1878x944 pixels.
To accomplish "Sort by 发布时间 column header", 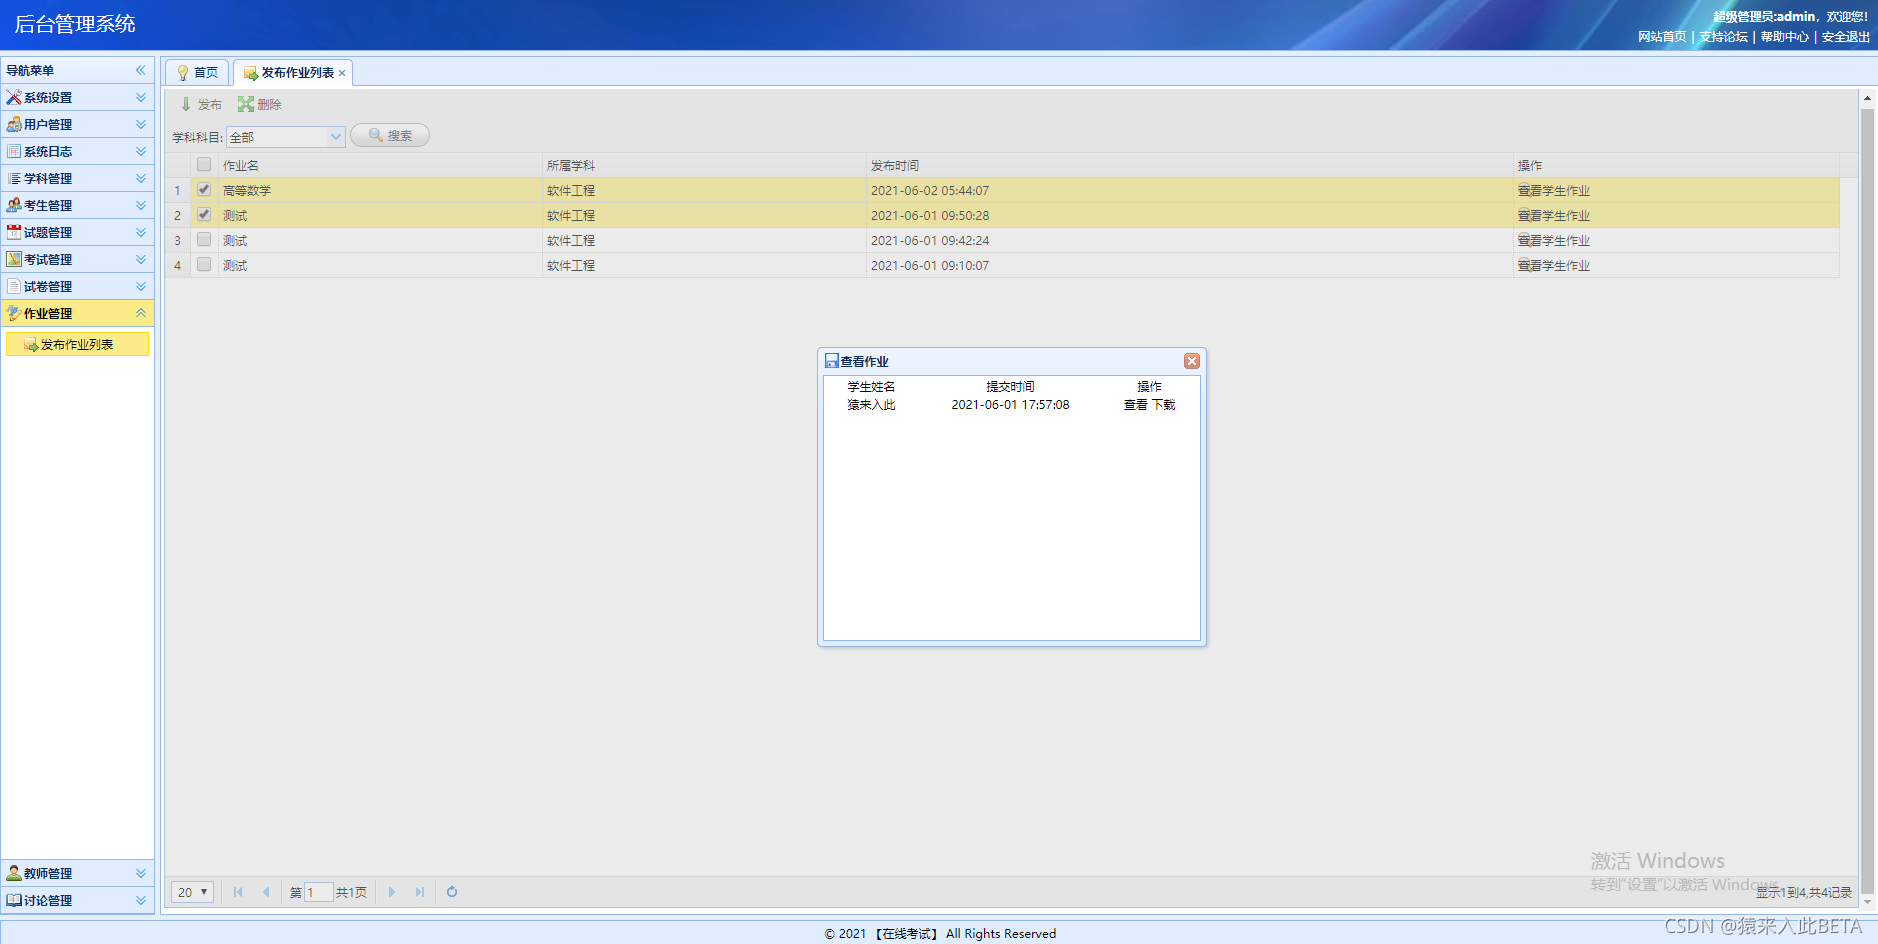I will [1189, 165].
